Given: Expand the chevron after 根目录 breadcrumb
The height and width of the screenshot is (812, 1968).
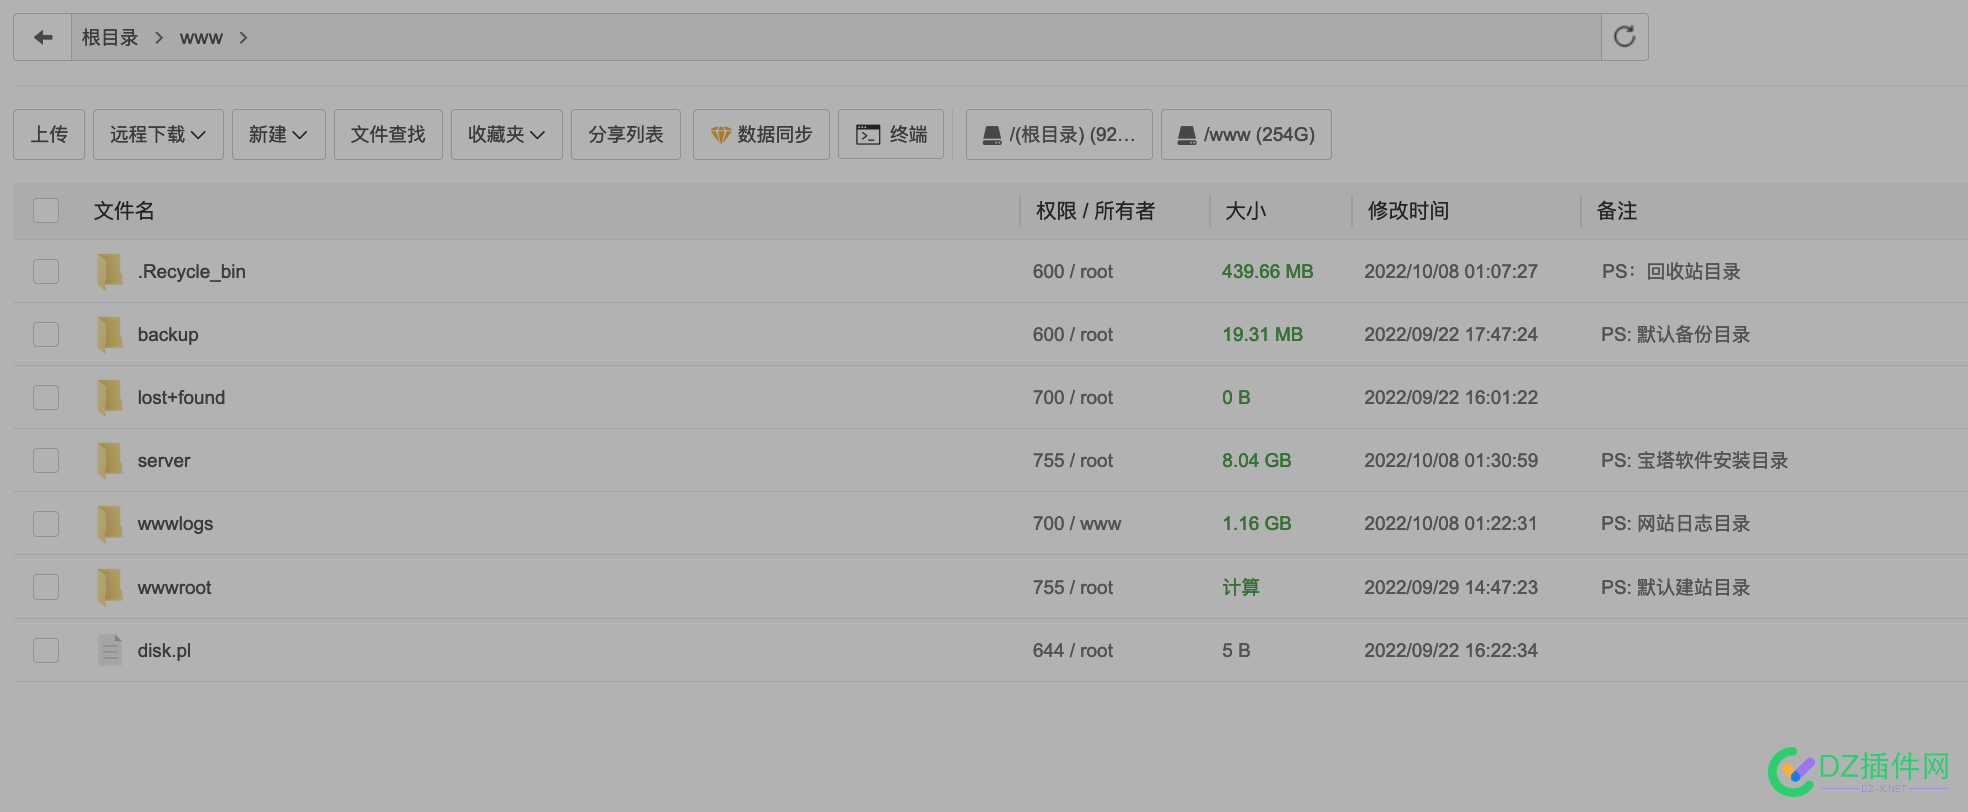Looking at the screenshot, I should 159,38.
